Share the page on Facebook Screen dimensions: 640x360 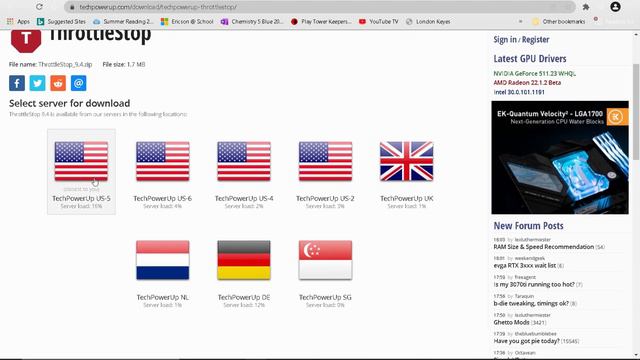click(x=17, y=83)
